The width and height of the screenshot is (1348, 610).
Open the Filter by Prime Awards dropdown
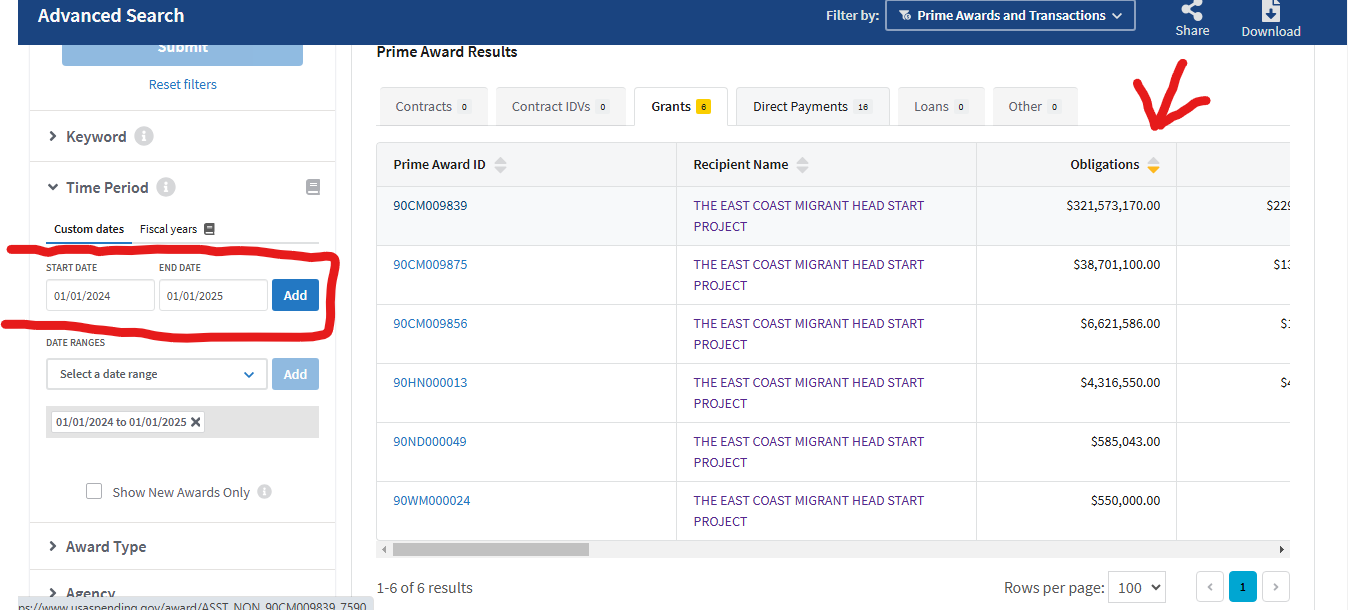click(1010, 15)
